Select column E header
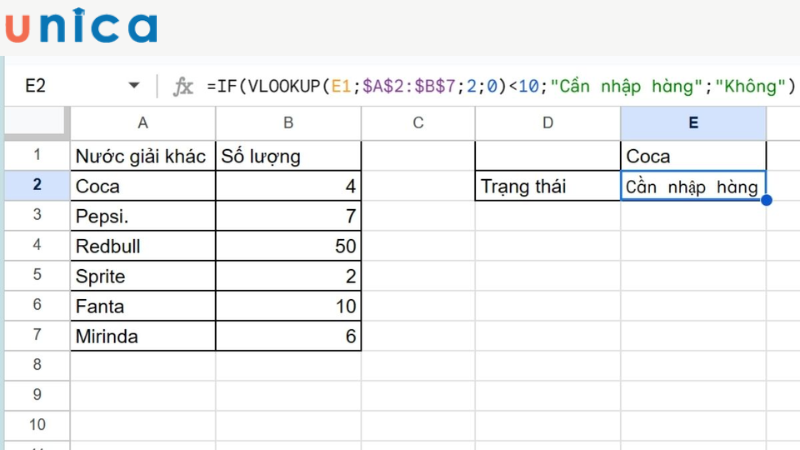 point(693,123)
